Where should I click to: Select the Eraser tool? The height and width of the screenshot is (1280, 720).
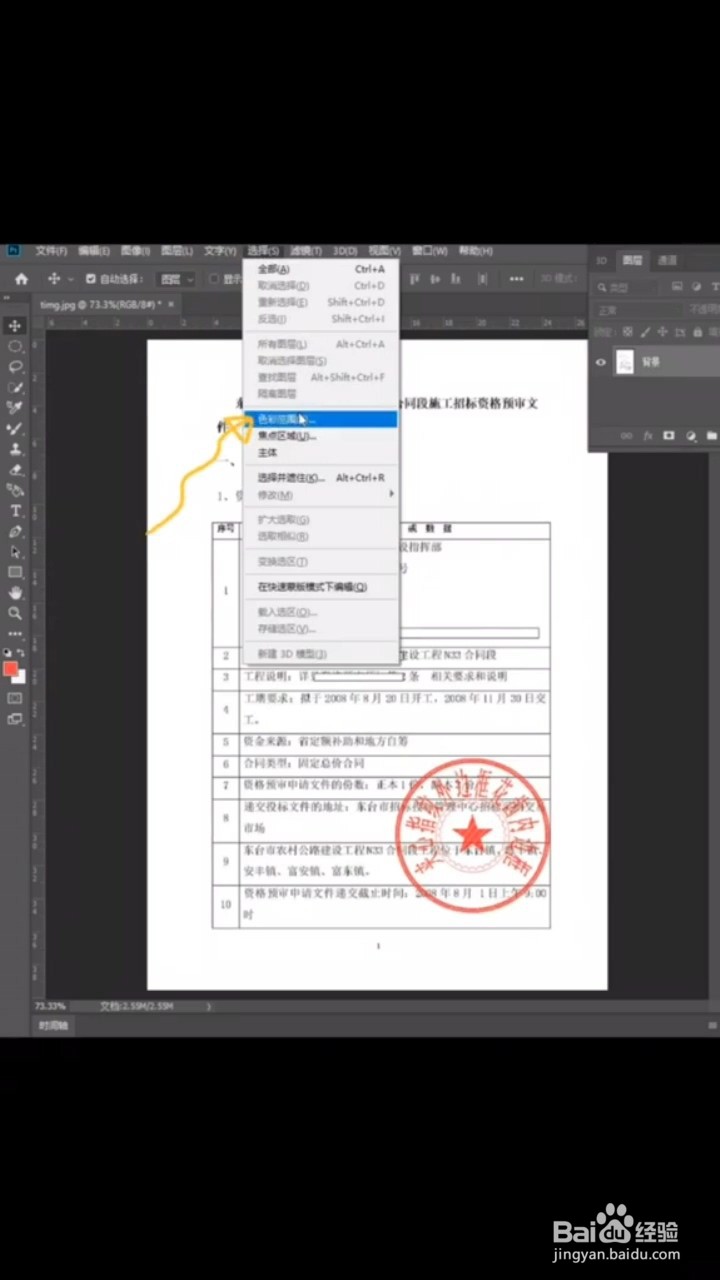15,469
